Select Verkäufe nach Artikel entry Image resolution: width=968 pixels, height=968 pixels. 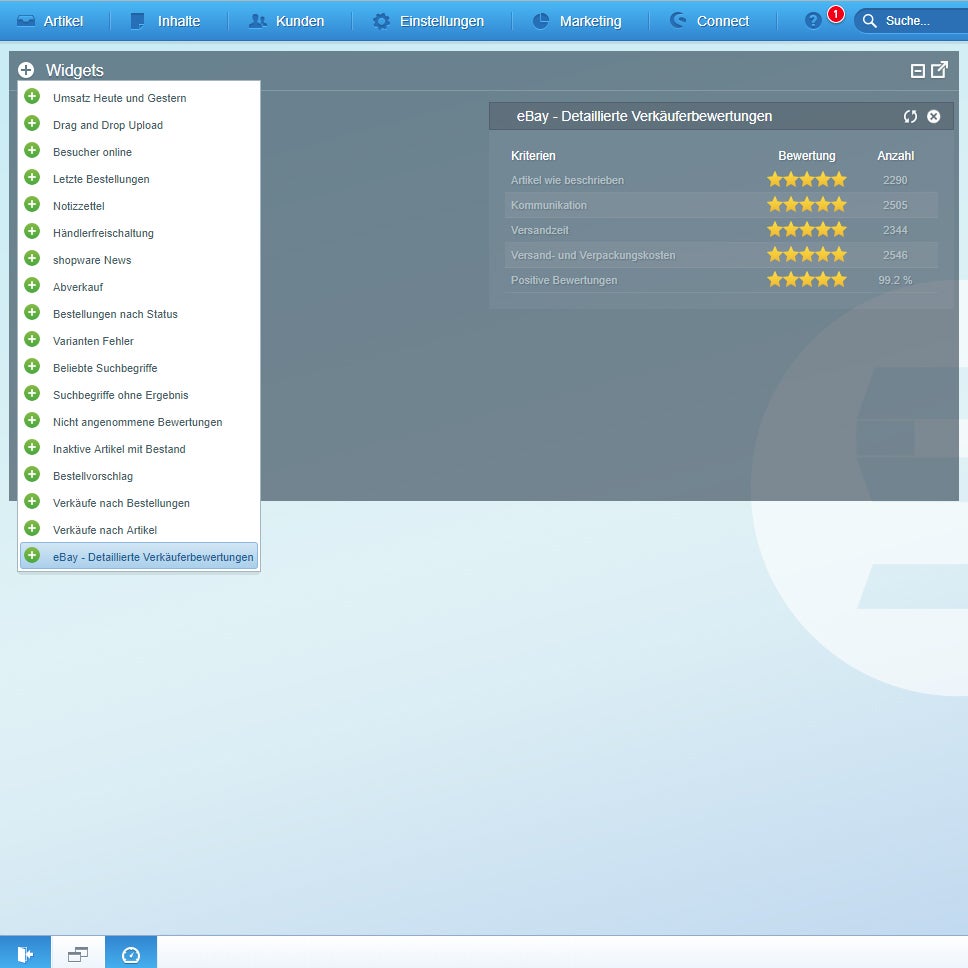139,530
